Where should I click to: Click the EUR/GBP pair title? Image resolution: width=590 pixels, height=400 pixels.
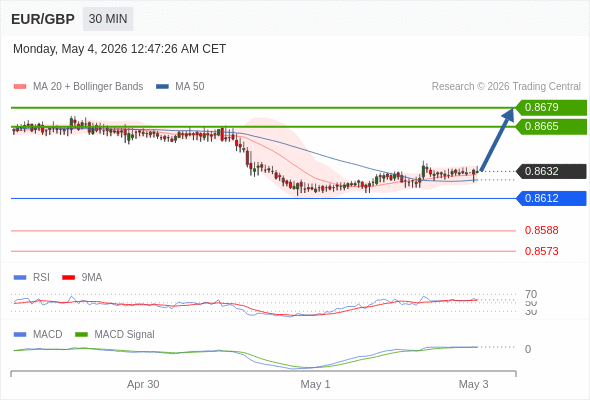[43, 19]
